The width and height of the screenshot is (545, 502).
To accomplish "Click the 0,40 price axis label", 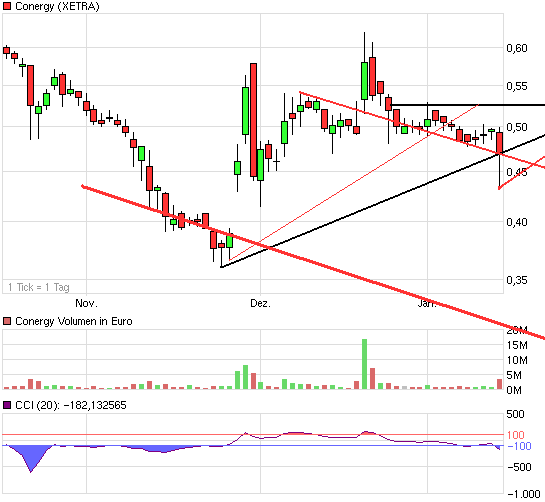I will tap(517, 222).
